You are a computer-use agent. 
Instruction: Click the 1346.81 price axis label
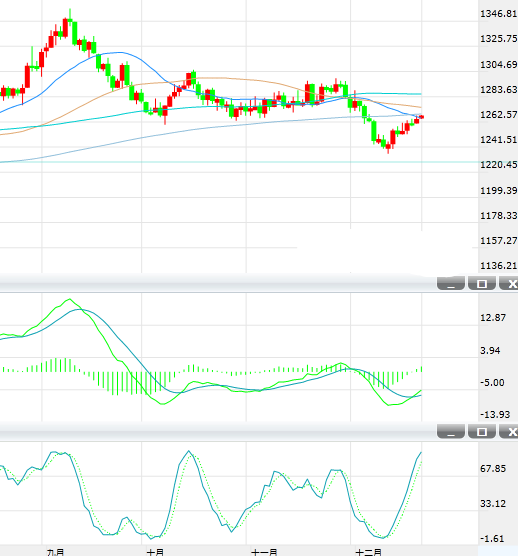tap(498, 14)
